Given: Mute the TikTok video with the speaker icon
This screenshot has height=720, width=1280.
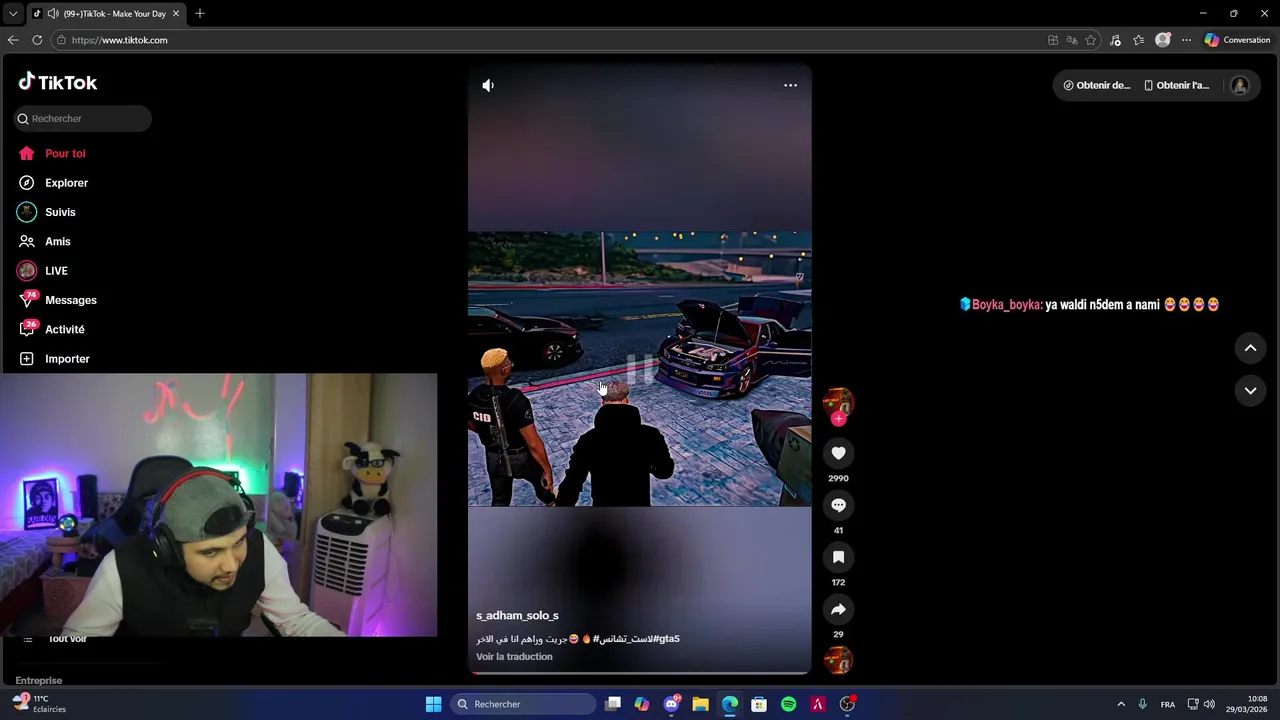Looking at the screenshot, I should [488, 85].
